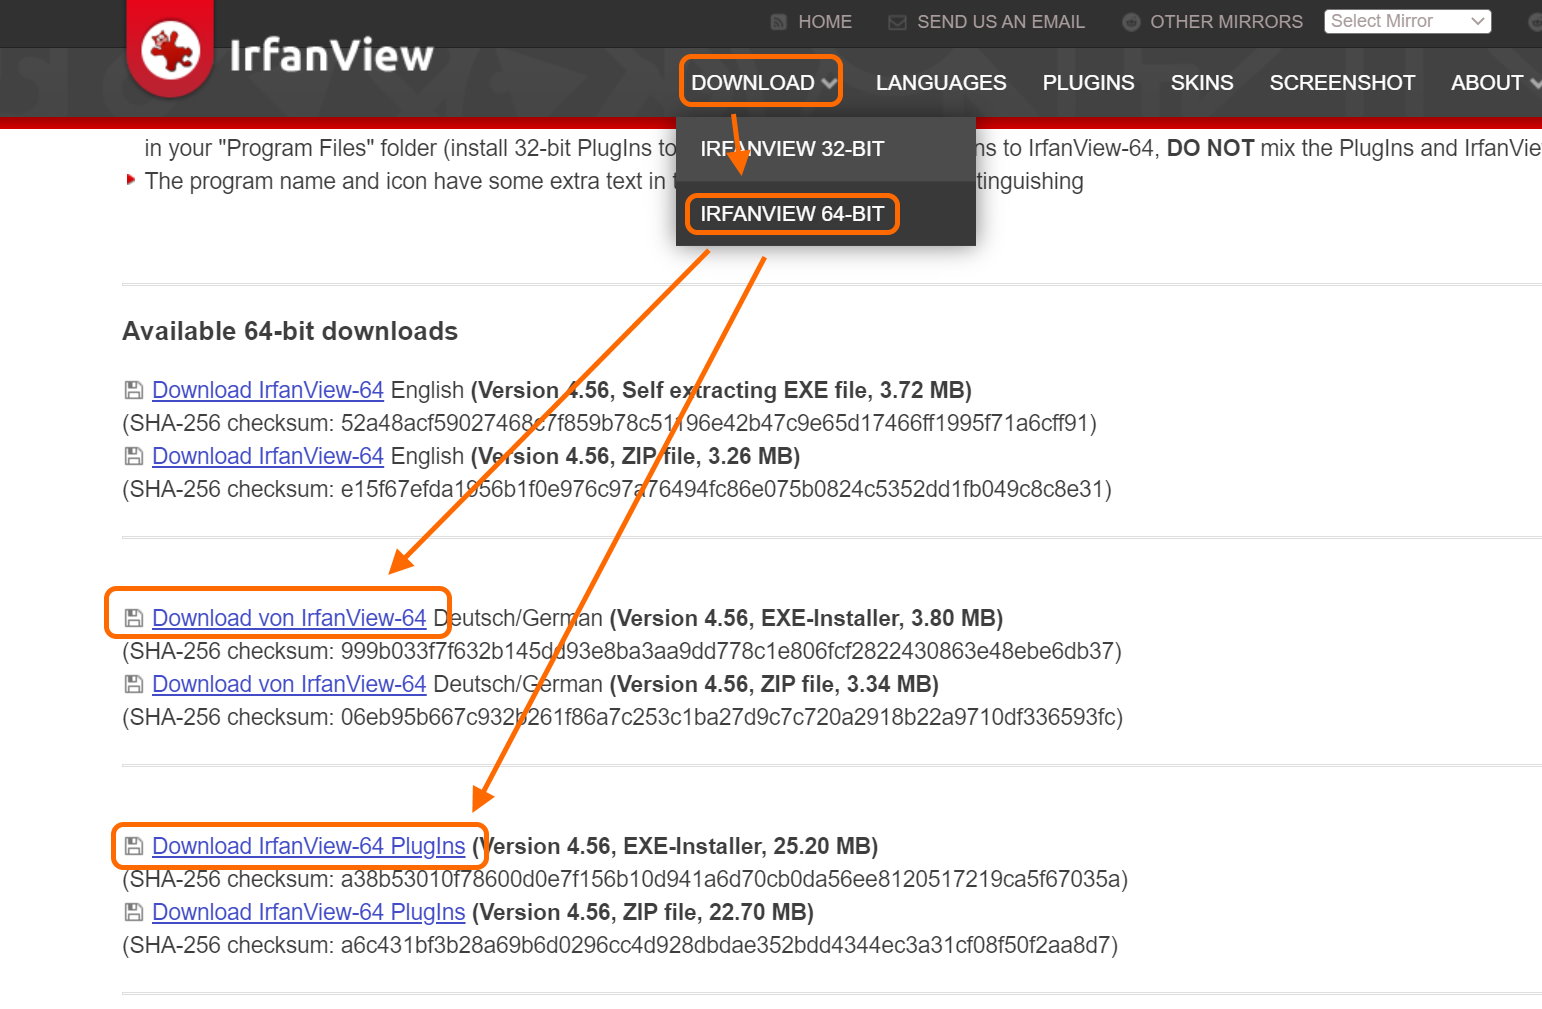Click floppy disk icon for German EXE-Installer

tap(133, 618)
